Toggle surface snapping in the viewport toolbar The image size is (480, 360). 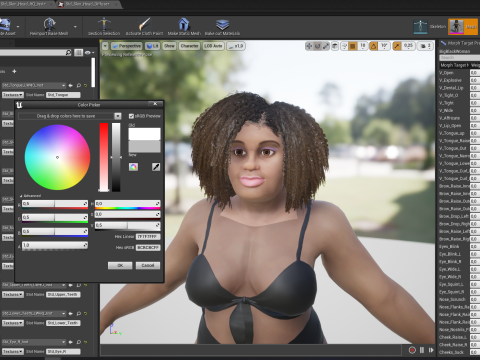[x=344, y=46]
